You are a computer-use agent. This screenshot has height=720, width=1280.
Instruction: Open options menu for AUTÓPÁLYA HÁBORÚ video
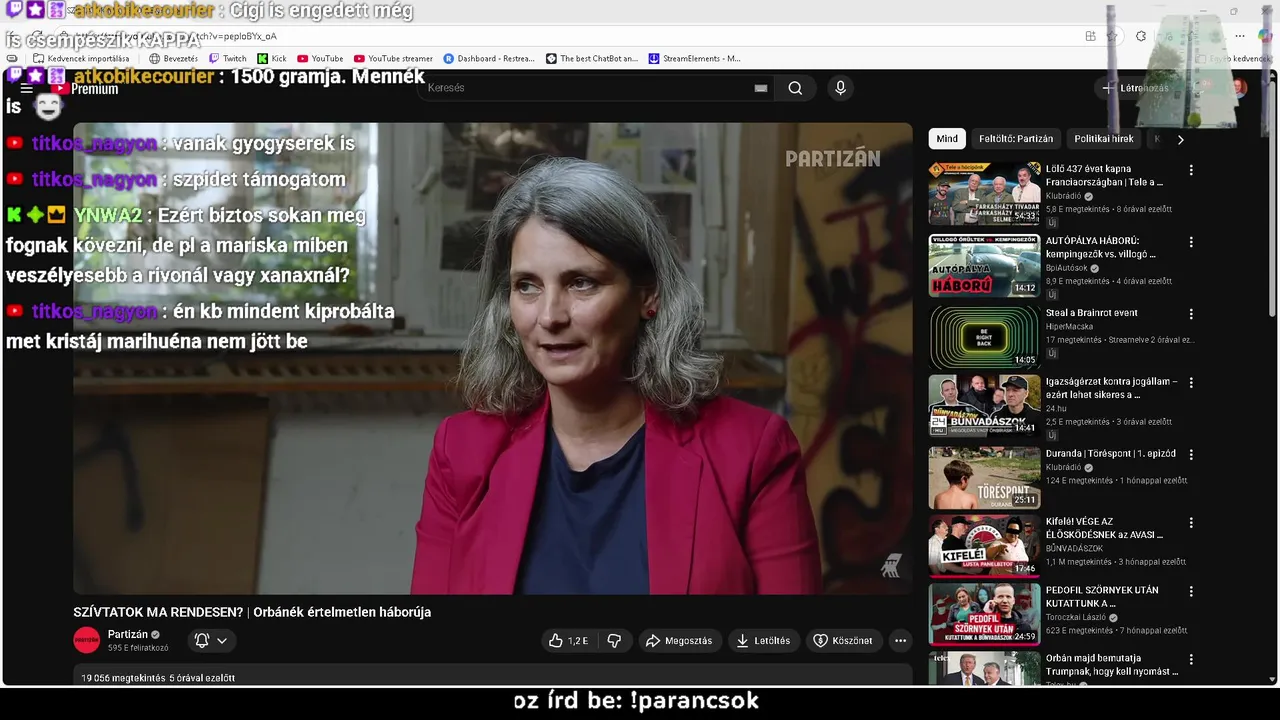[x=1190, y=242]
